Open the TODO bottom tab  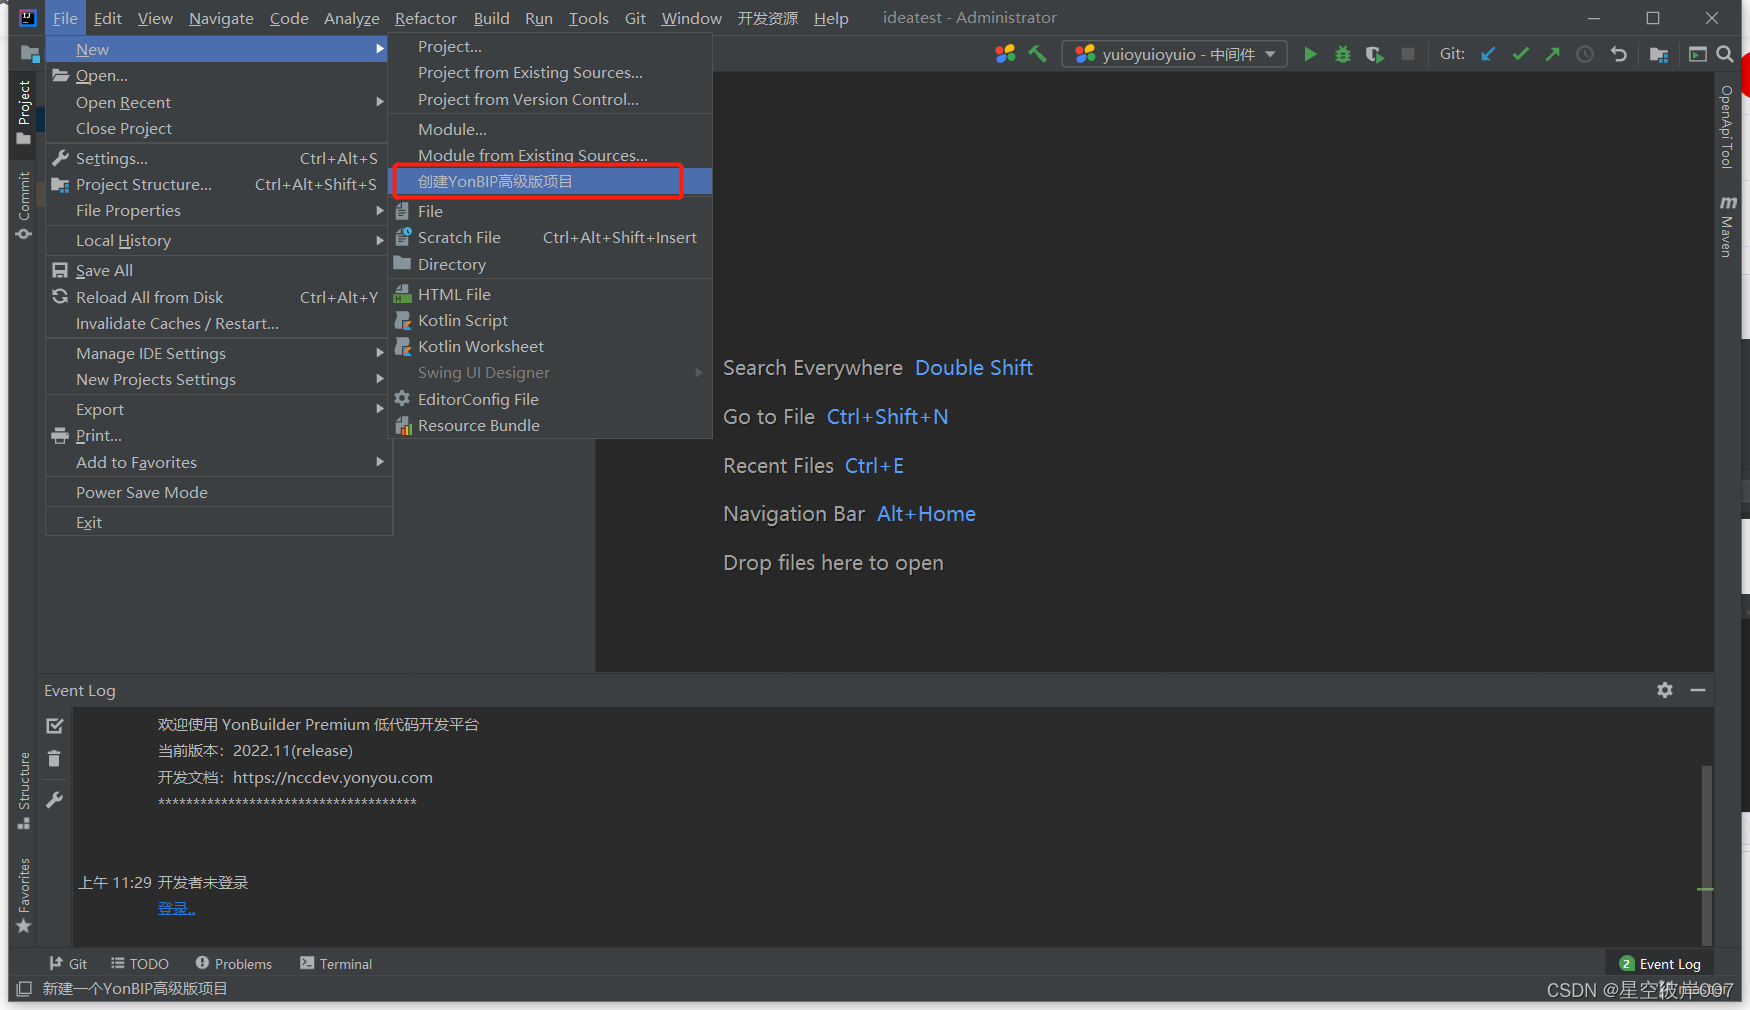click(140, 963)
